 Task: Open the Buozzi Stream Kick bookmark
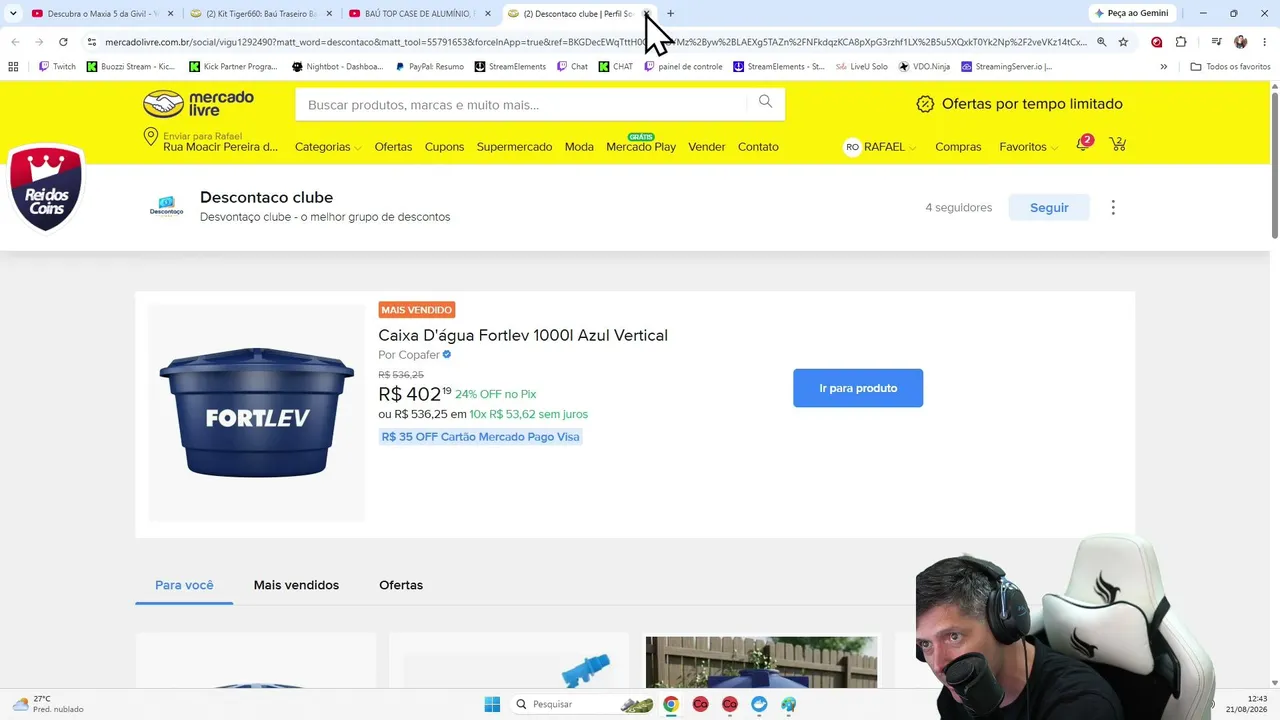click(x=131, y=67)
